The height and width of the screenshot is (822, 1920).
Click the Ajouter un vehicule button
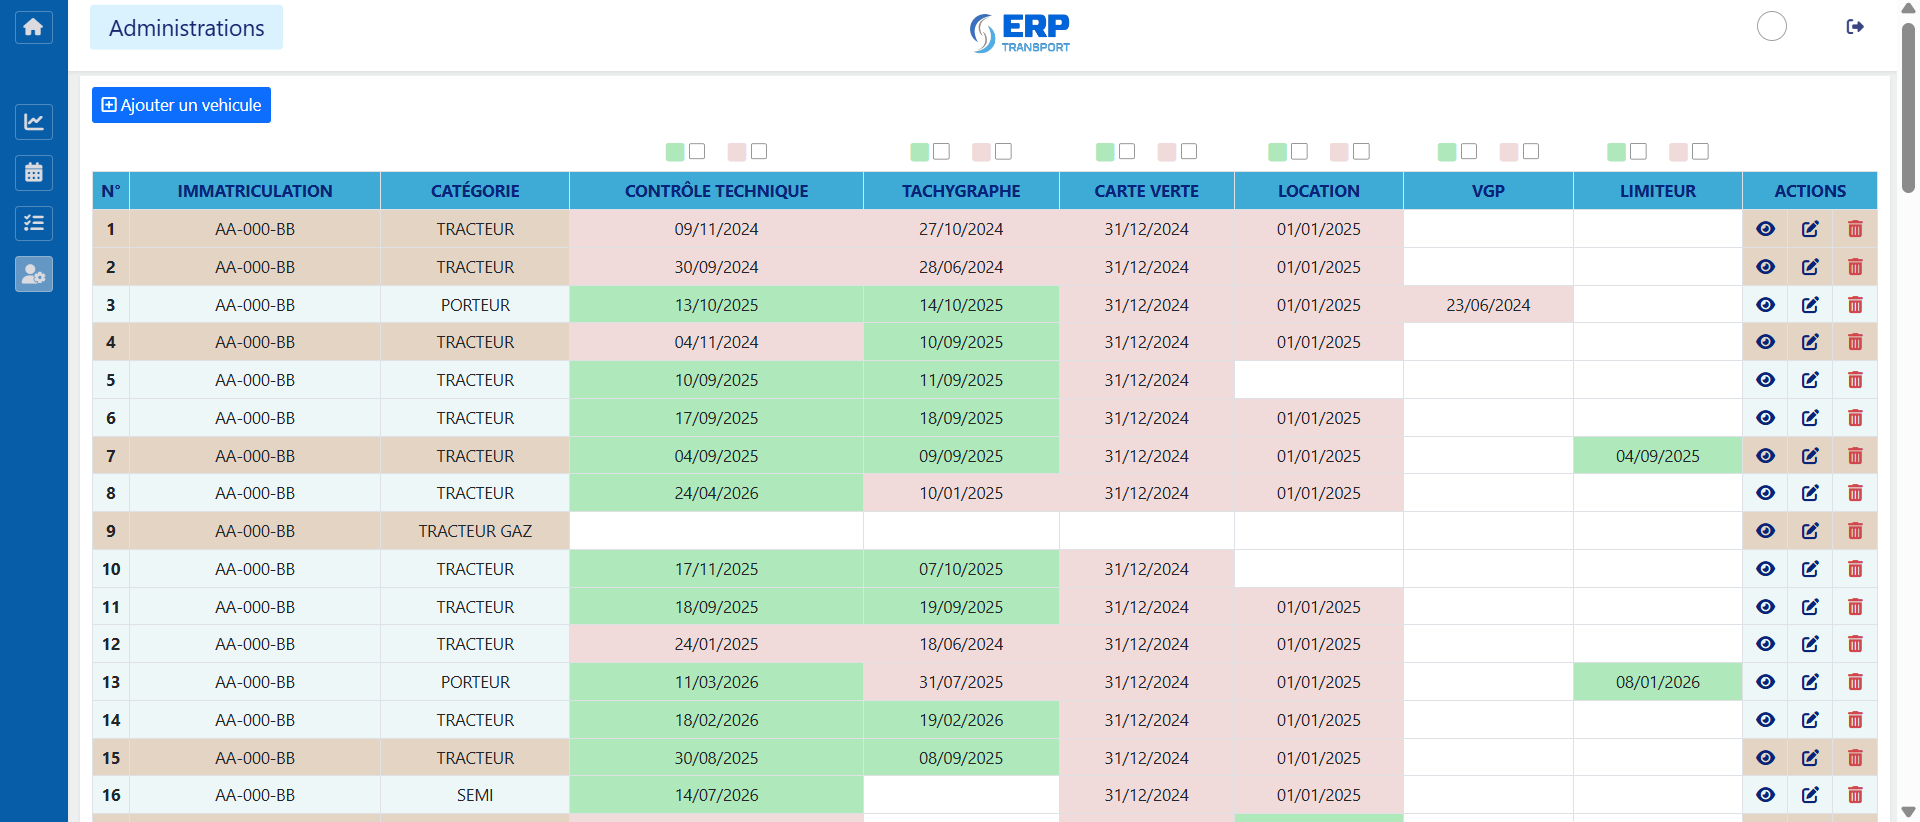pos(181,105)
